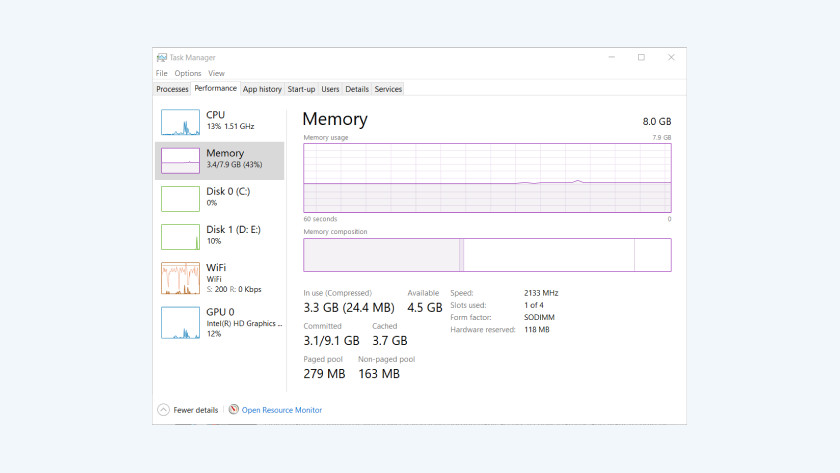Open the View menu
Screen dimensions: 840x473
pyautogui.click(x=216, y=73)
